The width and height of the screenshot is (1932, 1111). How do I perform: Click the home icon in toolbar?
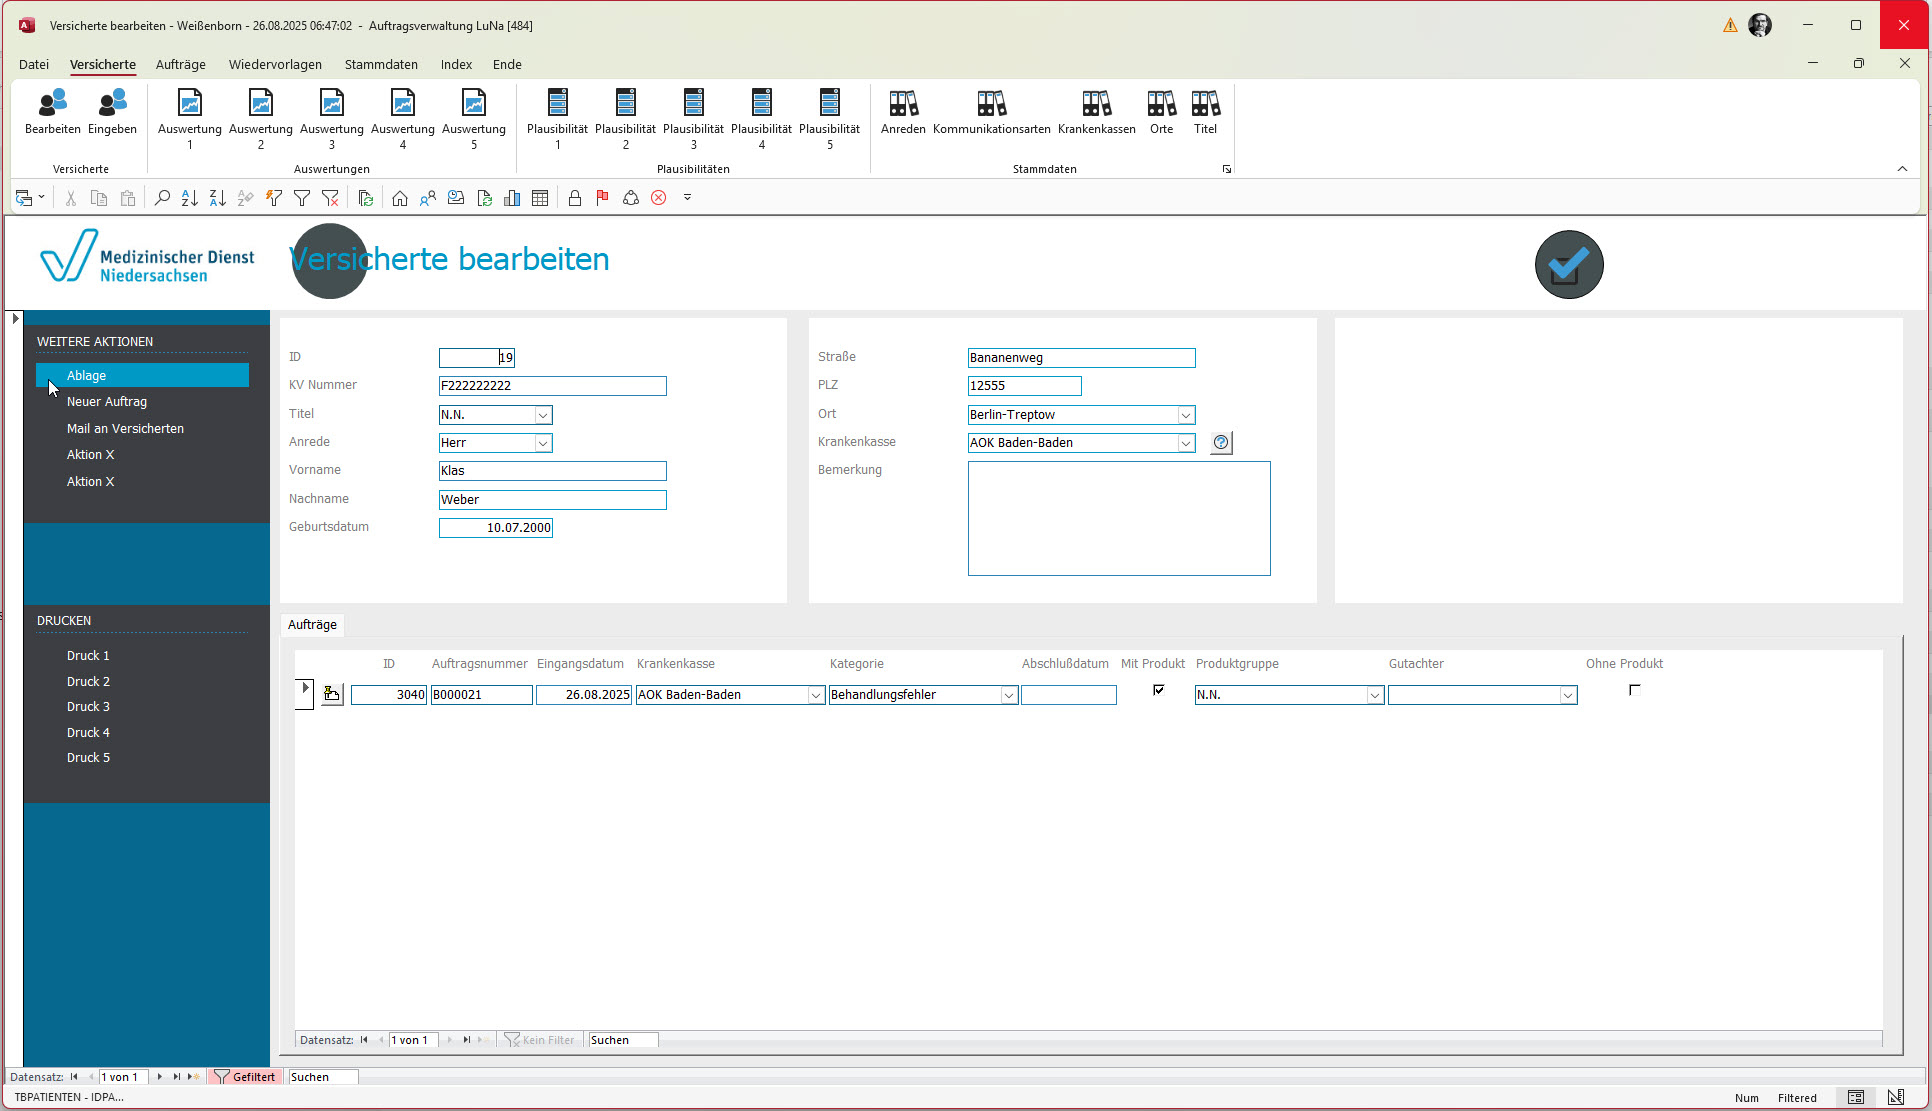pyautogui.click(x=400, y=198)
